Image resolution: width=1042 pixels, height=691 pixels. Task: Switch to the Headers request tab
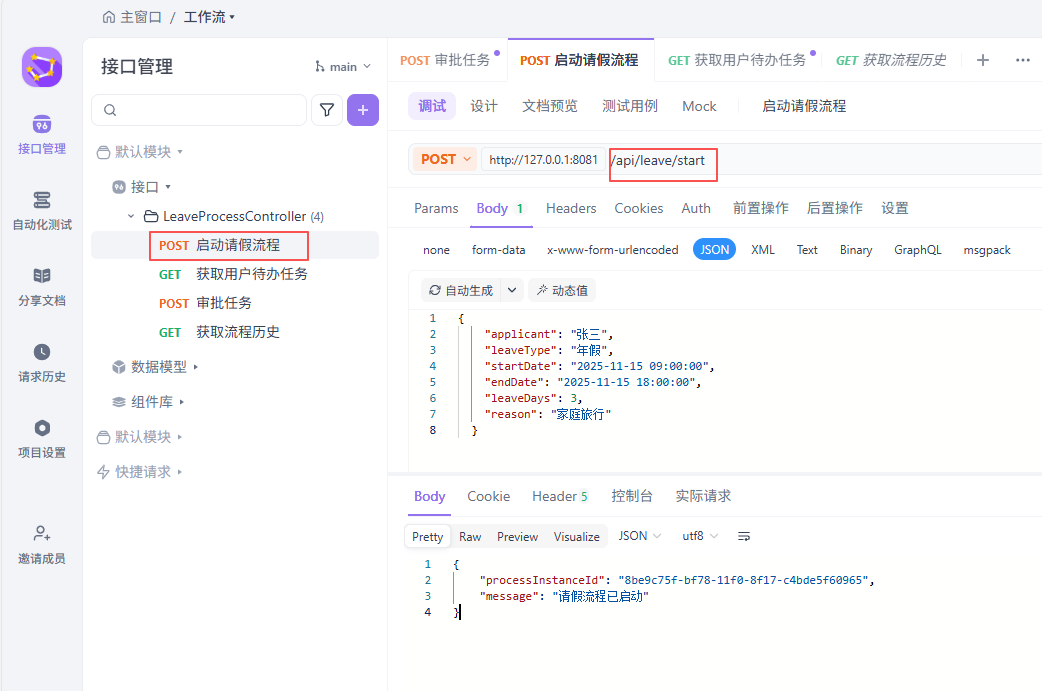pyautogui.click(x=571, y=208)
